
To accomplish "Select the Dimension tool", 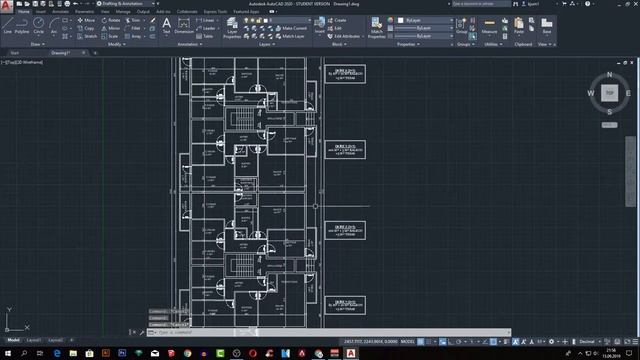I will click(x=184, y=25).
